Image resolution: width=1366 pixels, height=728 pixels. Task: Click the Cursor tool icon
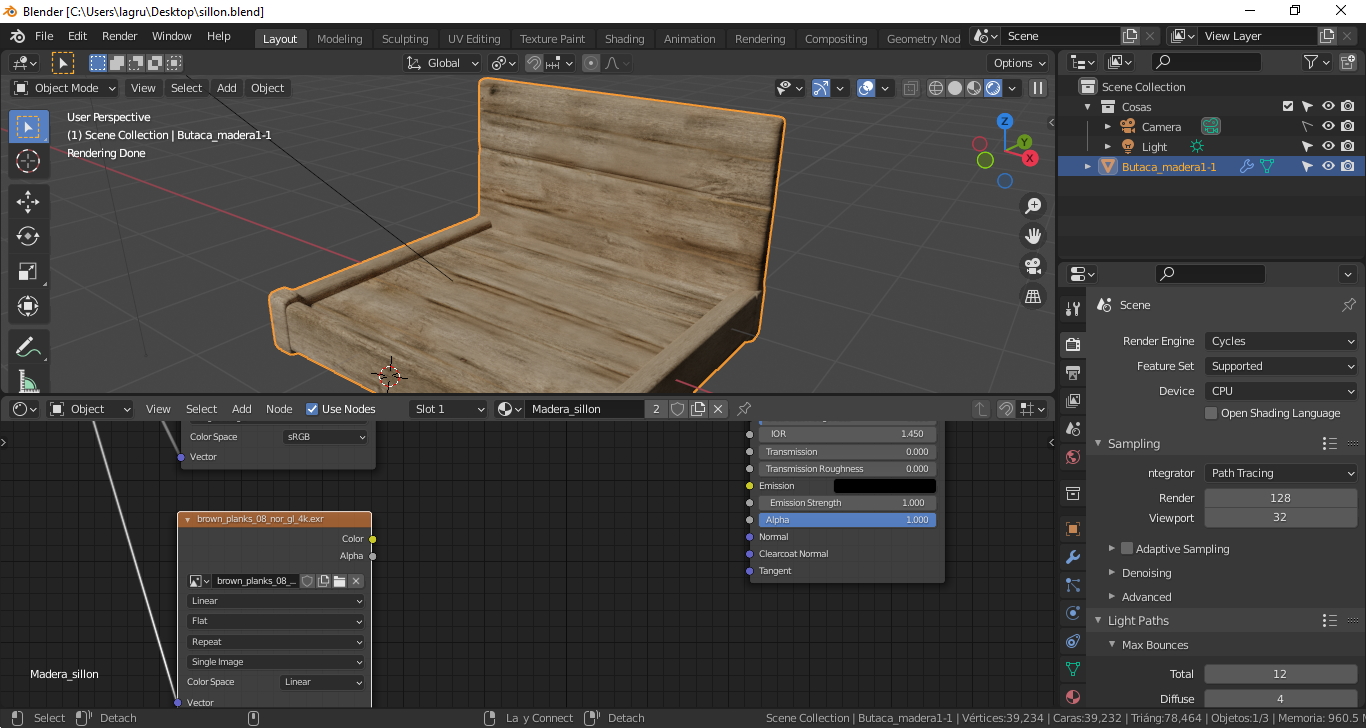[x=28, y=161]
